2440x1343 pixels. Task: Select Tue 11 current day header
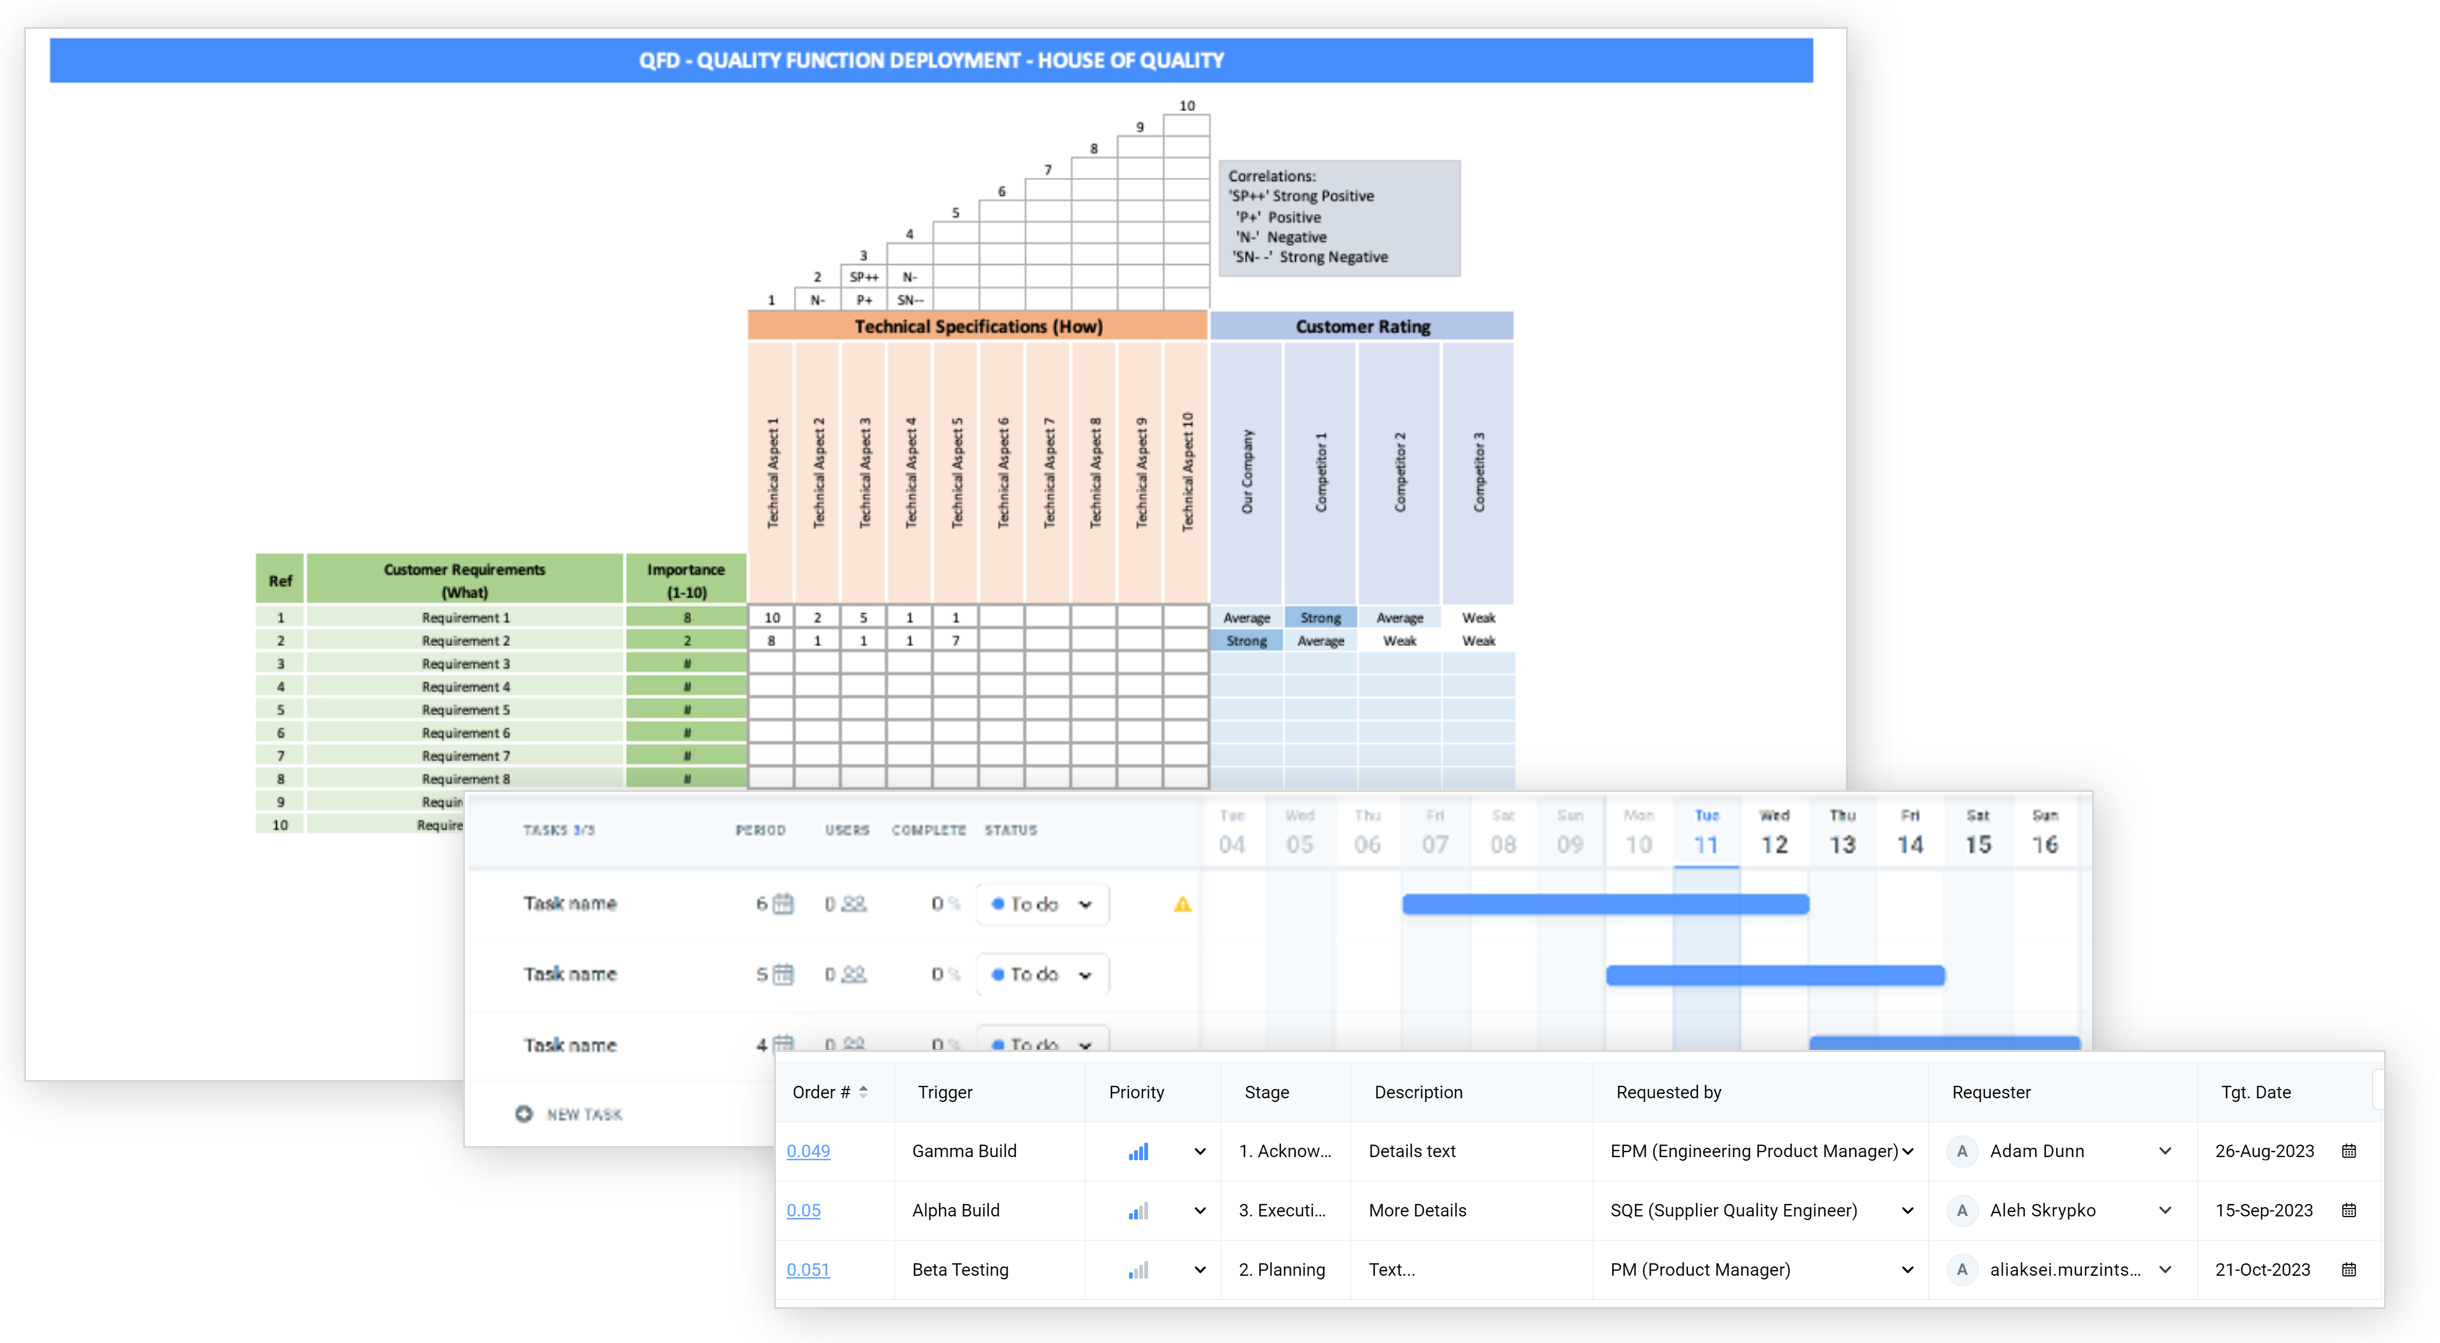pyautogui.click(x=1706, y=833)
